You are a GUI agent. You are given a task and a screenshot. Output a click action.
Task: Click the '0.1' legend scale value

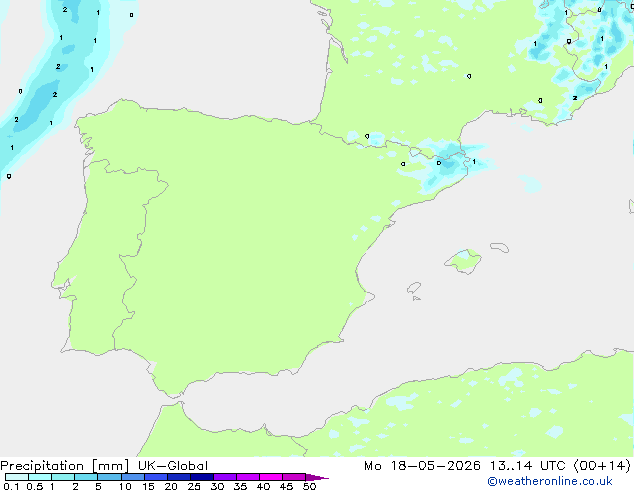point(11,486)
